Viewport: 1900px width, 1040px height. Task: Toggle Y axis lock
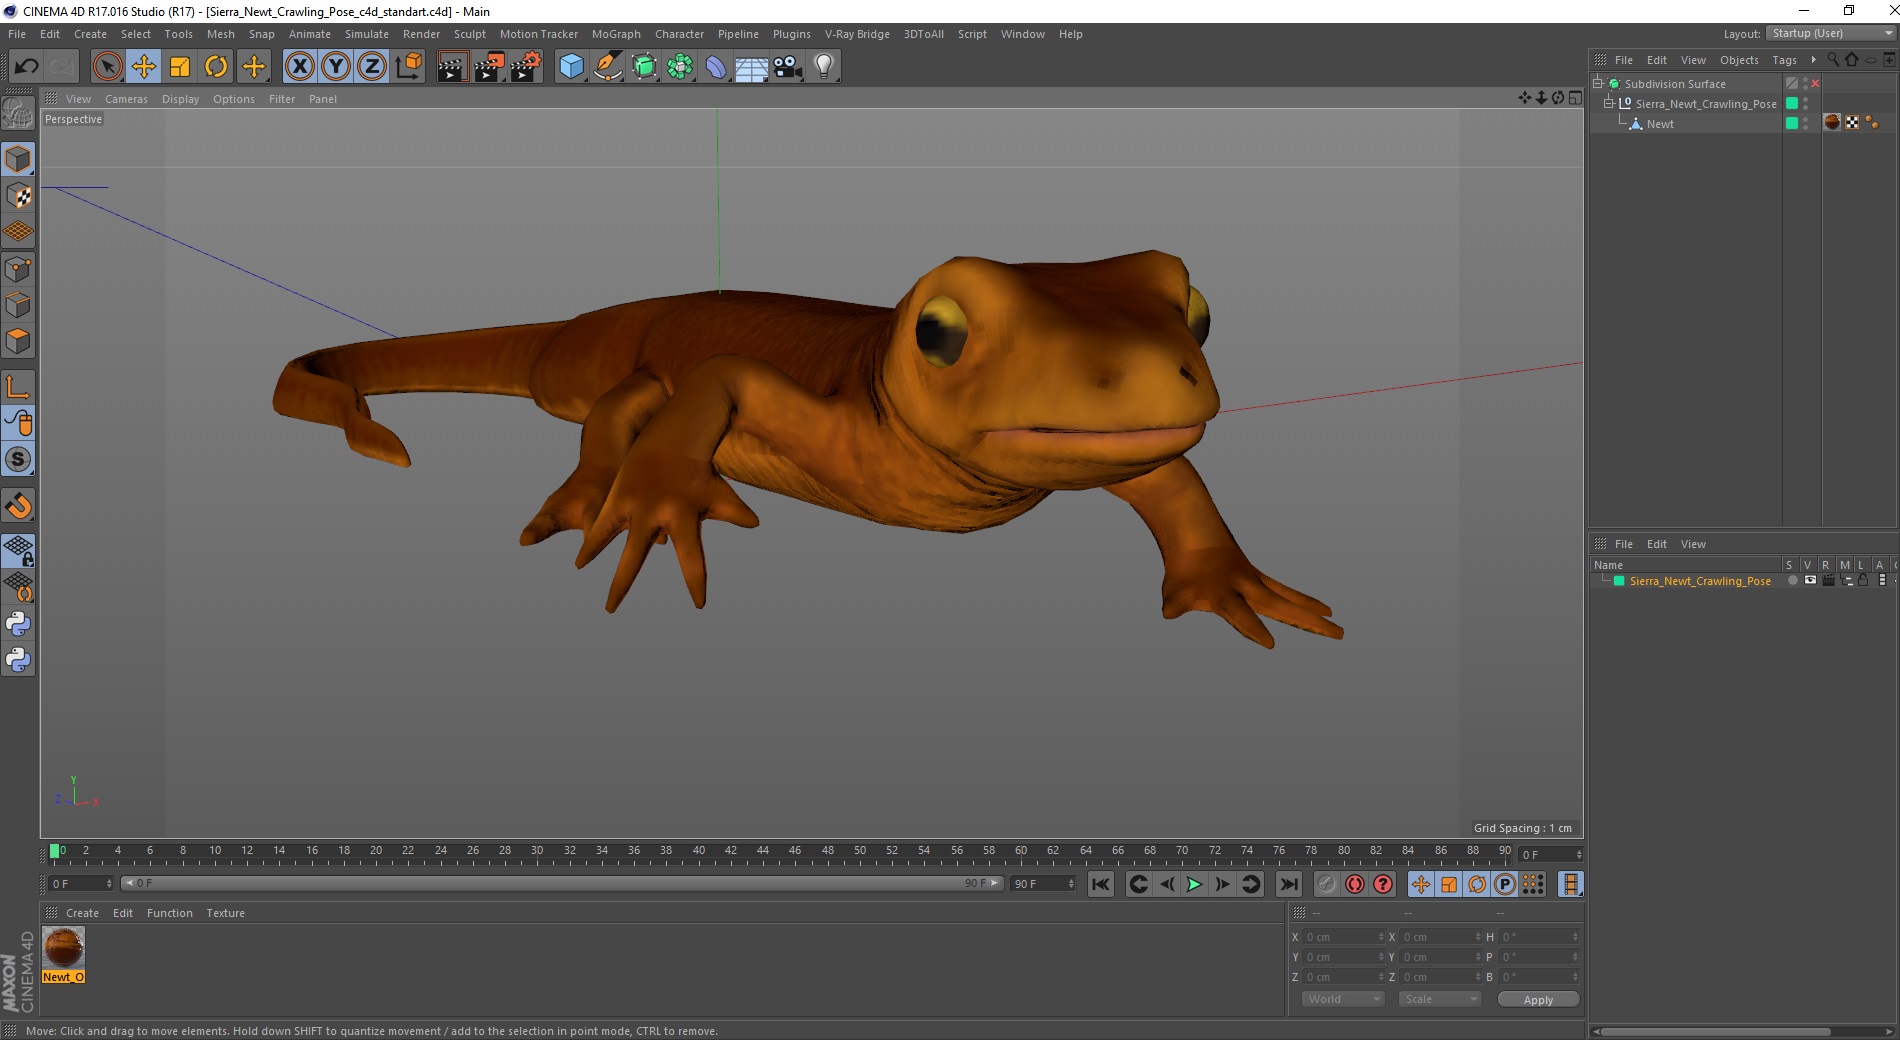point(336,67)
